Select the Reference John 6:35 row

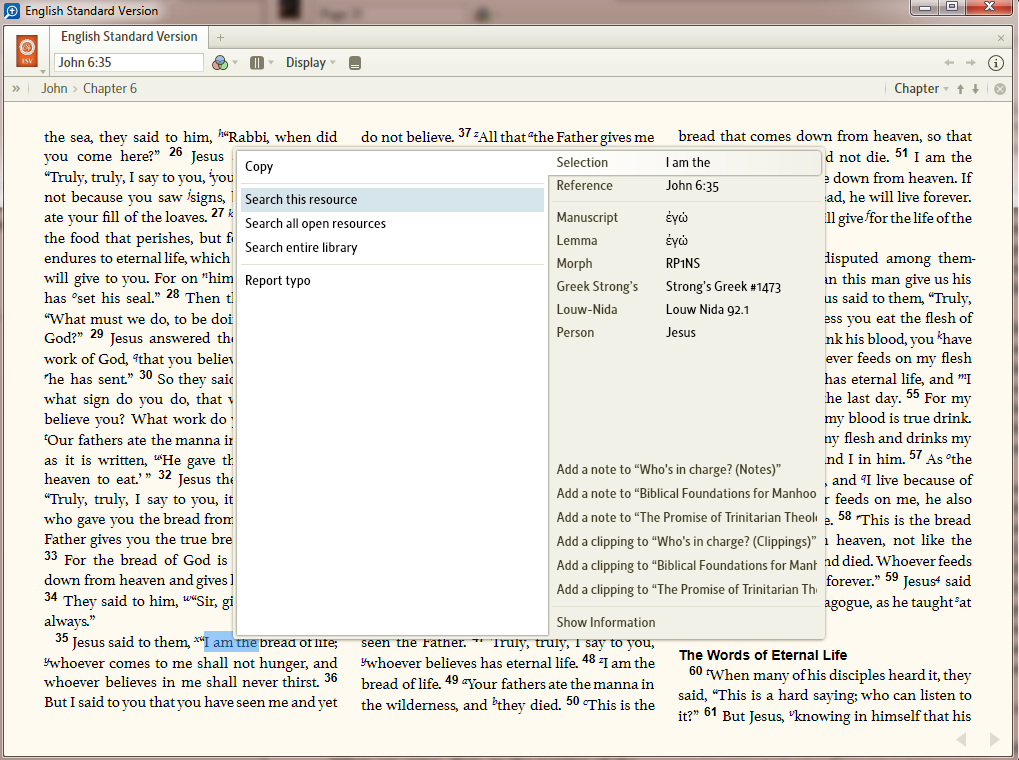tap(687, 186)
